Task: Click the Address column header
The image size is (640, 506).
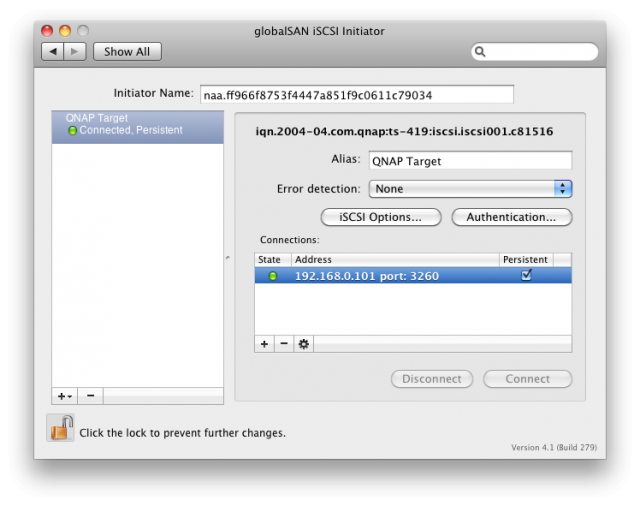Action: (x=395, y=260)
